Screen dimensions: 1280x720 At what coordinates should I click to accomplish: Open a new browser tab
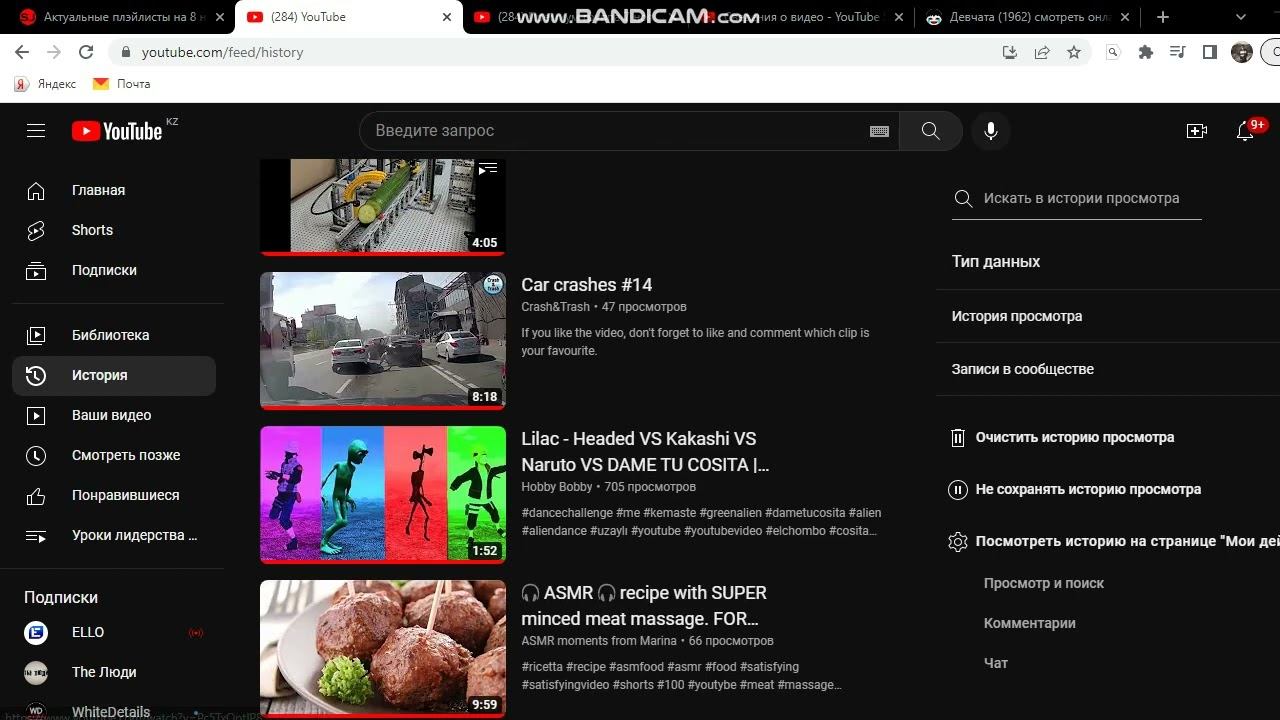(1162, 17)
